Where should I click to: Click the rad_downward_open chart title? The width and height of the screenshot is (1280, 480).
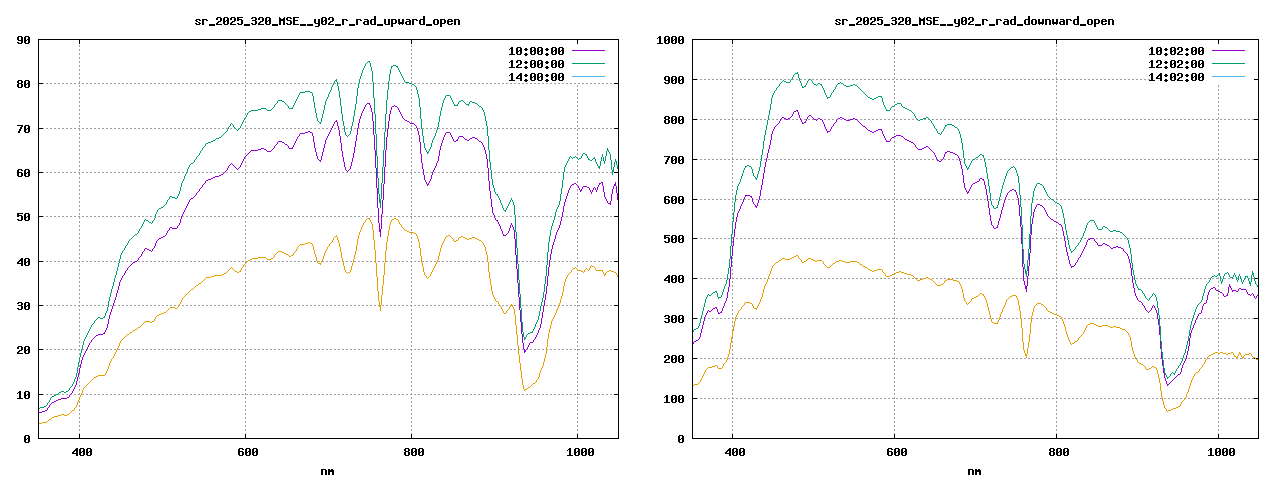974,21
